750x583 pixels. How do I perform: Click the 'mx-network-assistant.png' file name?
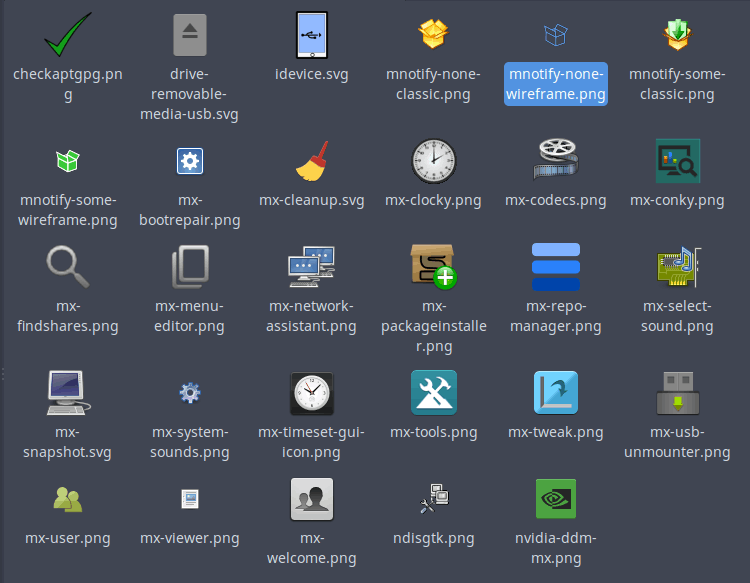pyautogui.click(x=311, y=316)
